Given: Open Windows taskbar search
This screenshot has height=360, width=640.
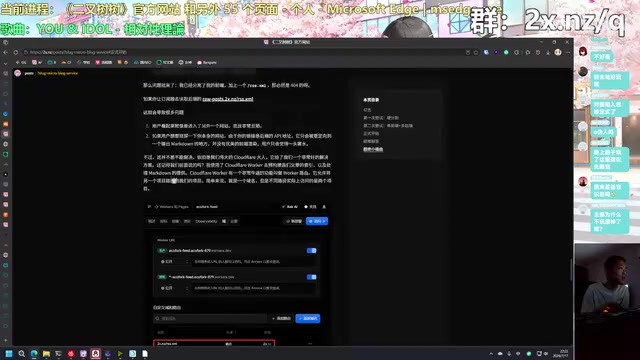Looking at the screenshot, I should [22, 353].
